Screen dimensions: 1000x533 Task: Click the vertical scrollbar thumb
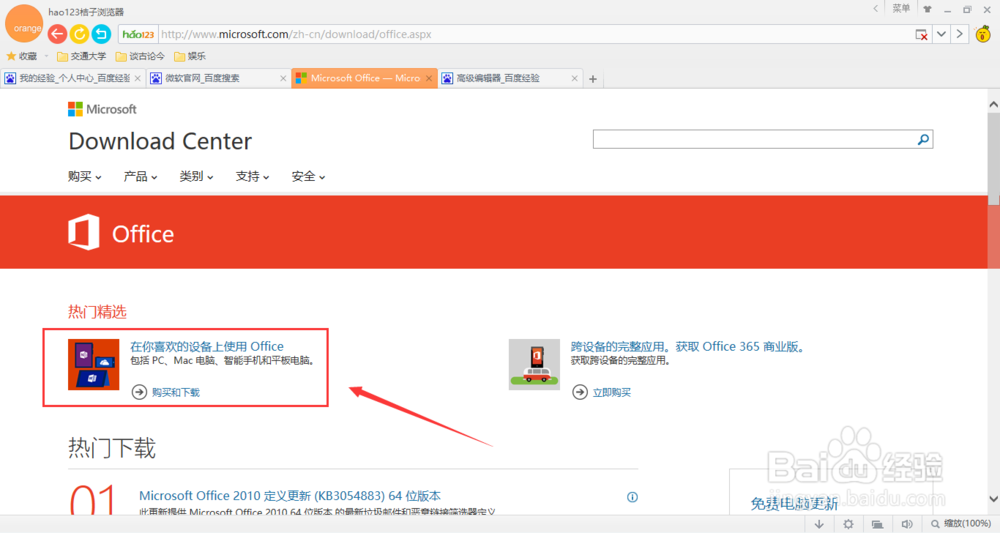(x=994, y=159)
